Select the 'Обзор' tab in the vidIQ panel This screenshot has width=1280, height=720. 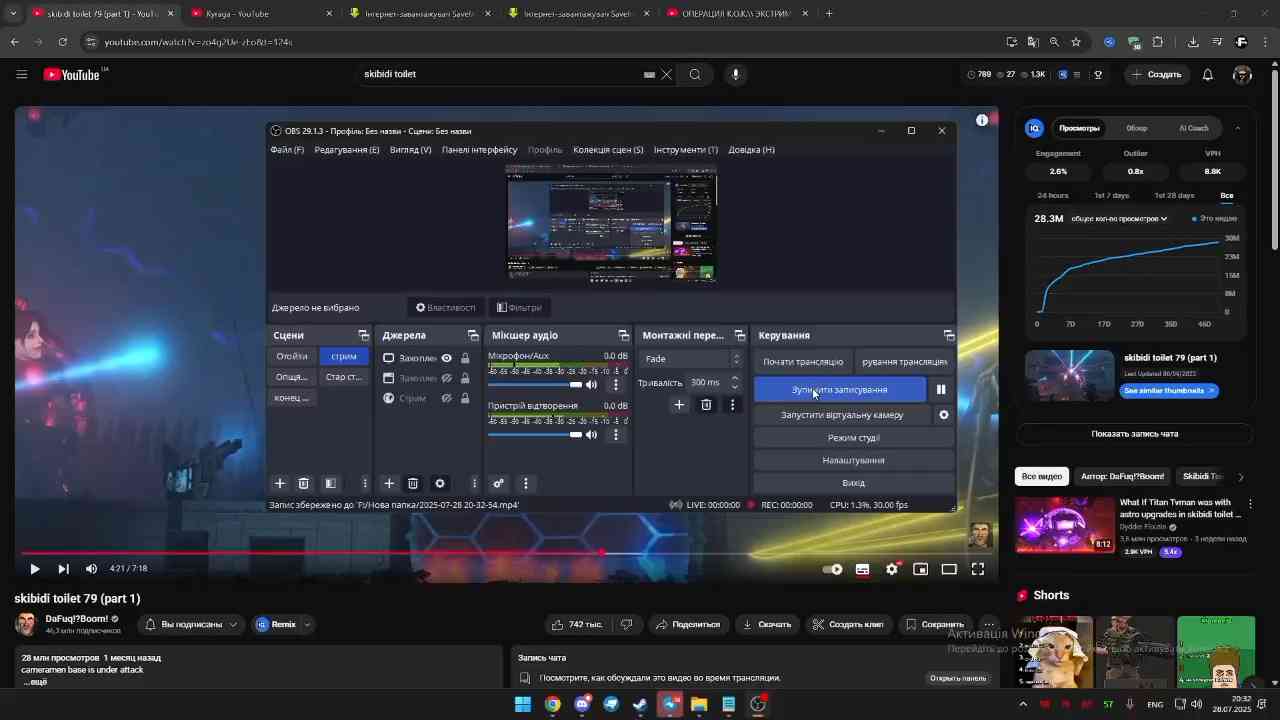pos(1135,128)
